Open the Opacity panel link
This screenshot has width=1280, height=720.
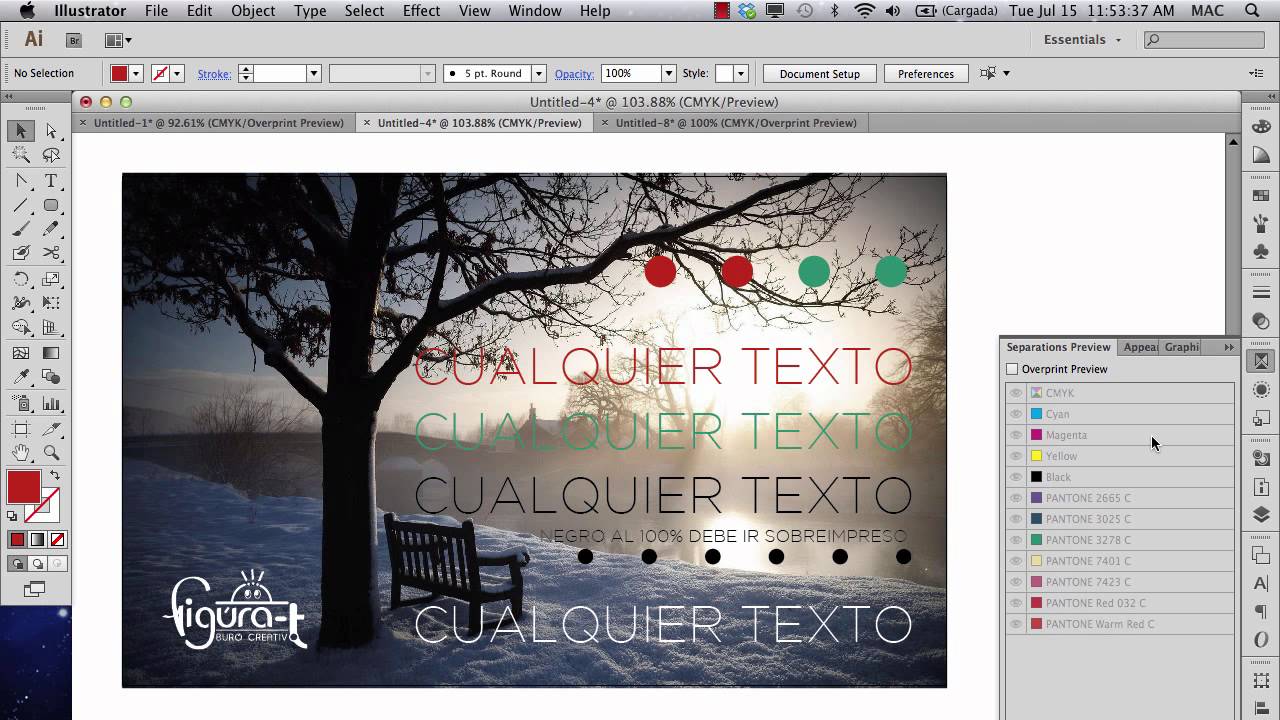pos(574,74)
